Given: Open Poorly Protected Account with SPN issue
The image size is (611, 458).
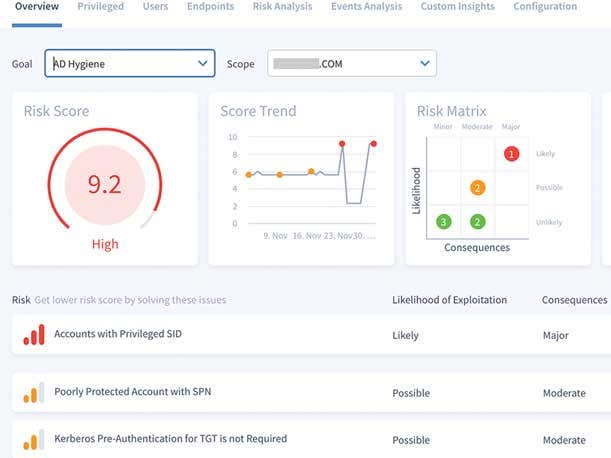Looking at the screenshot, I should point(132,393).
